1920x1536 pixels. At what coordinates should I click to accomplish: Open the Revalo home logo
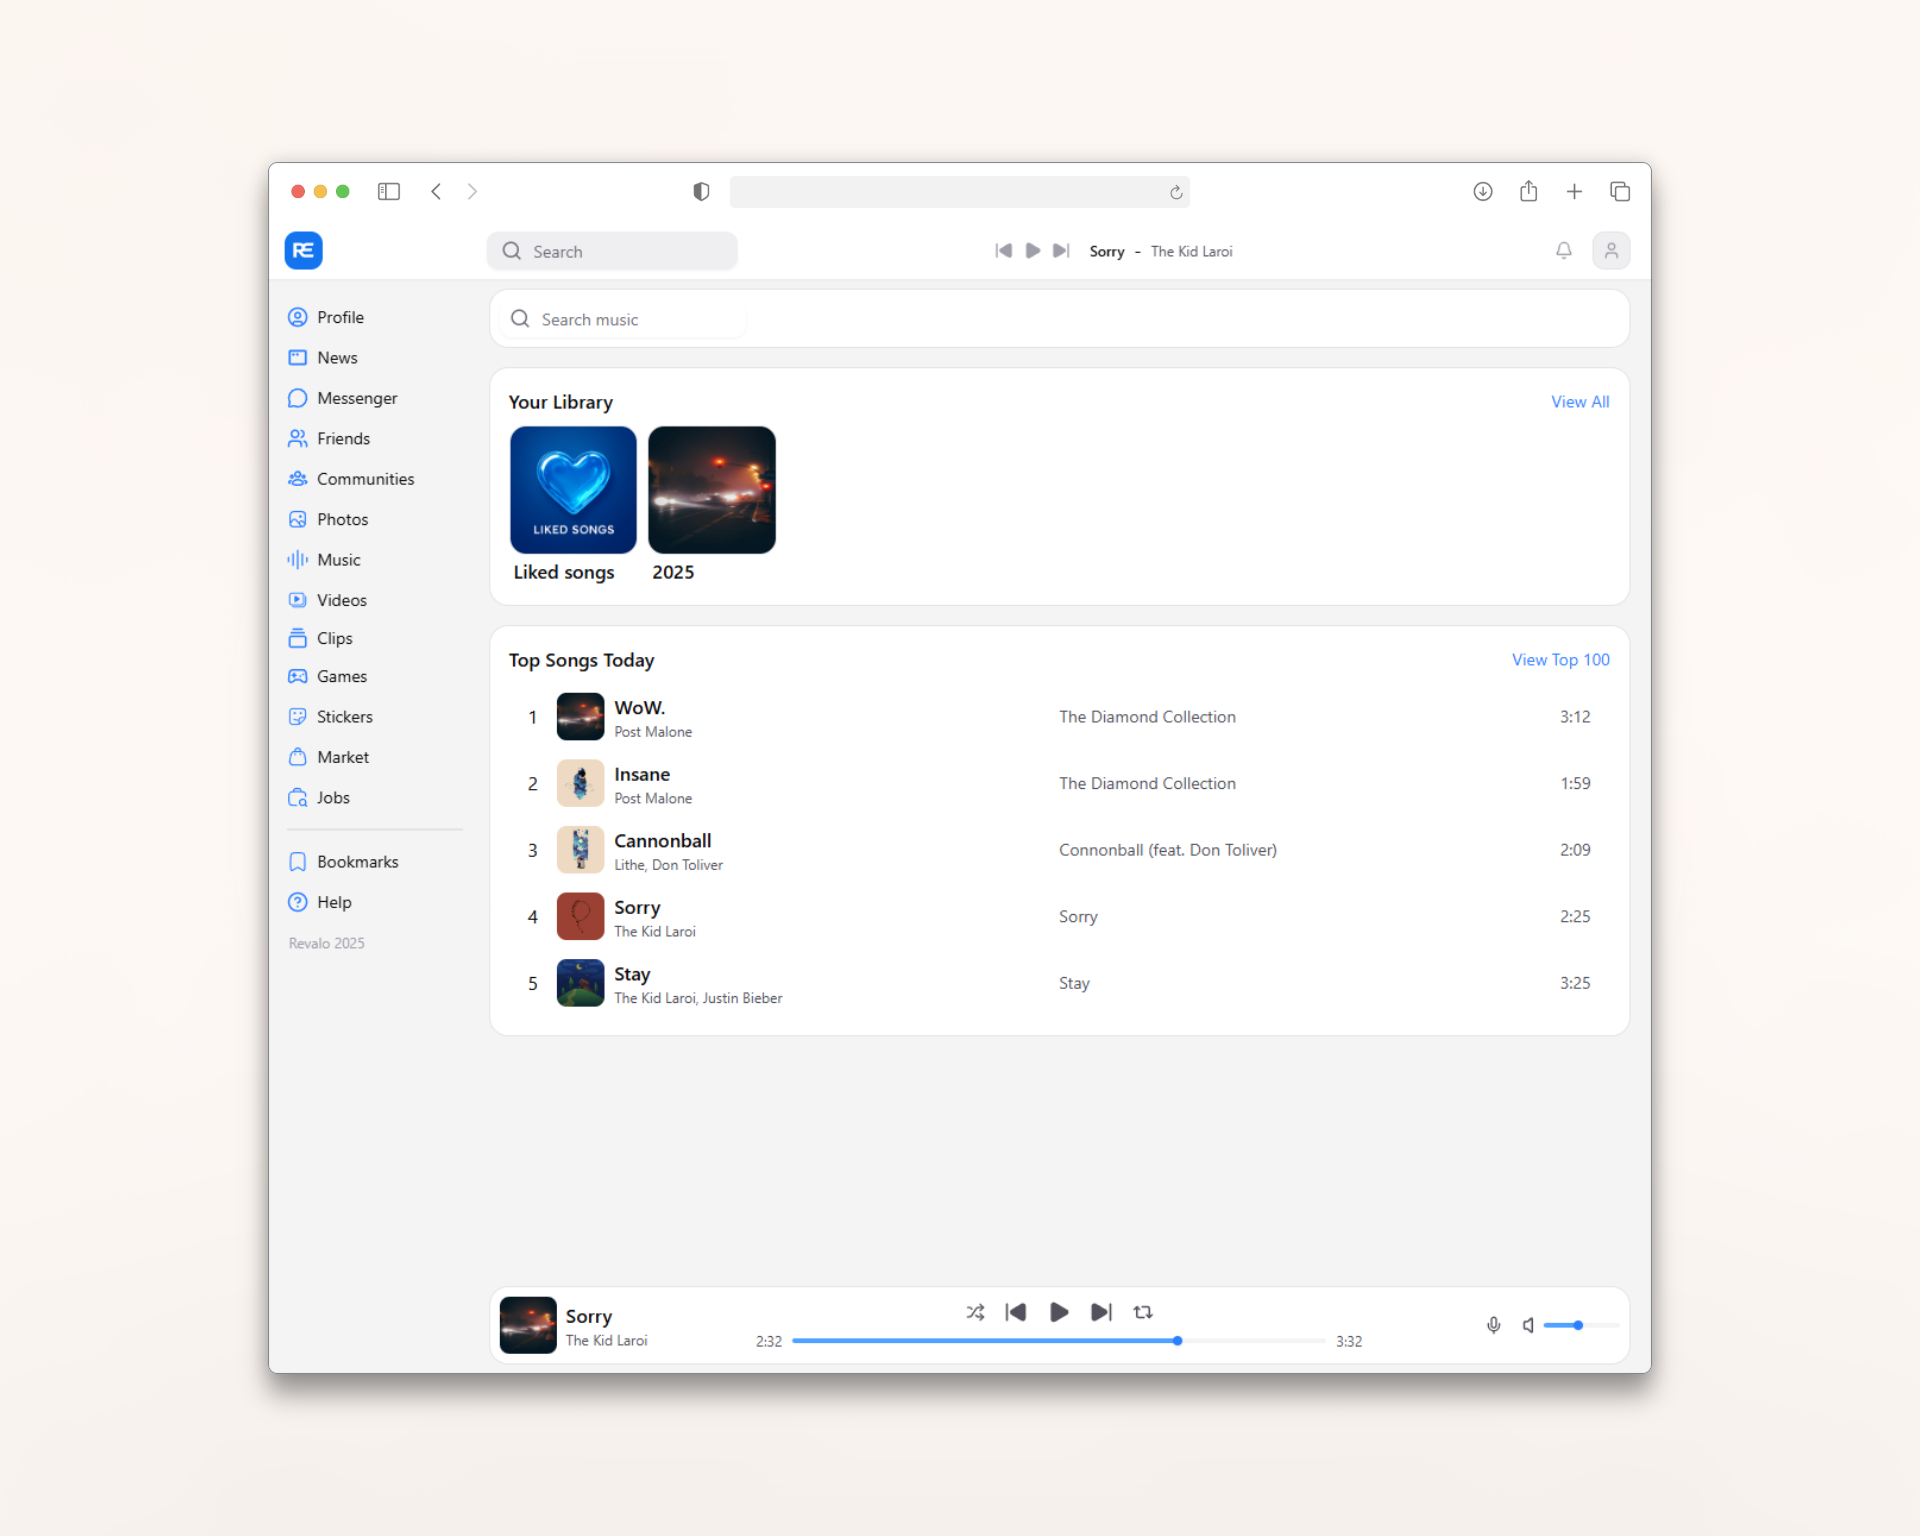[303, 251]
